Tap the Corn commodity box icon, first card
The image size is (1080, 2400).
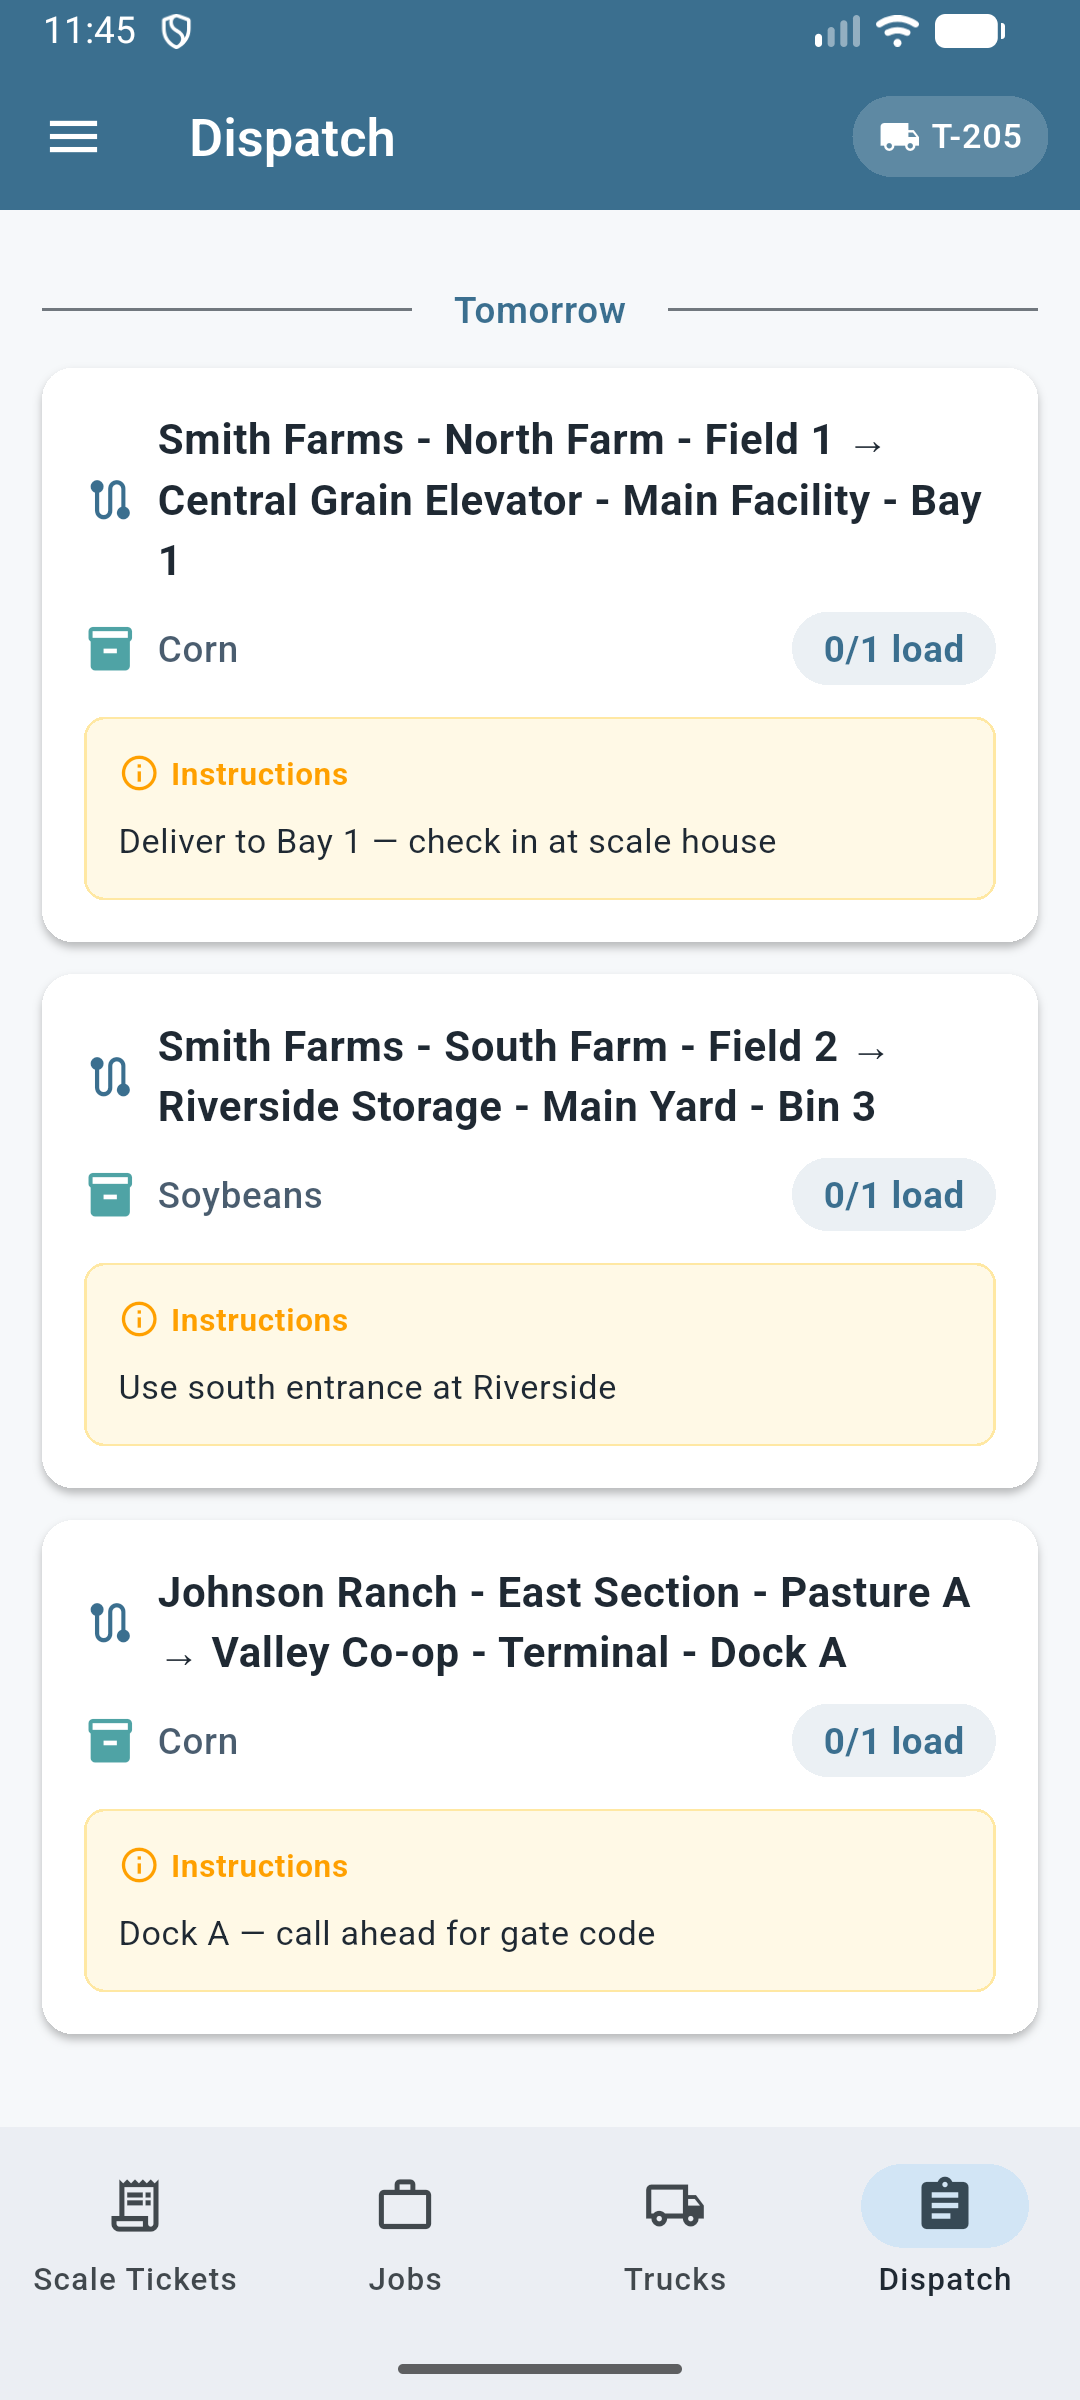tap(110, 649)
